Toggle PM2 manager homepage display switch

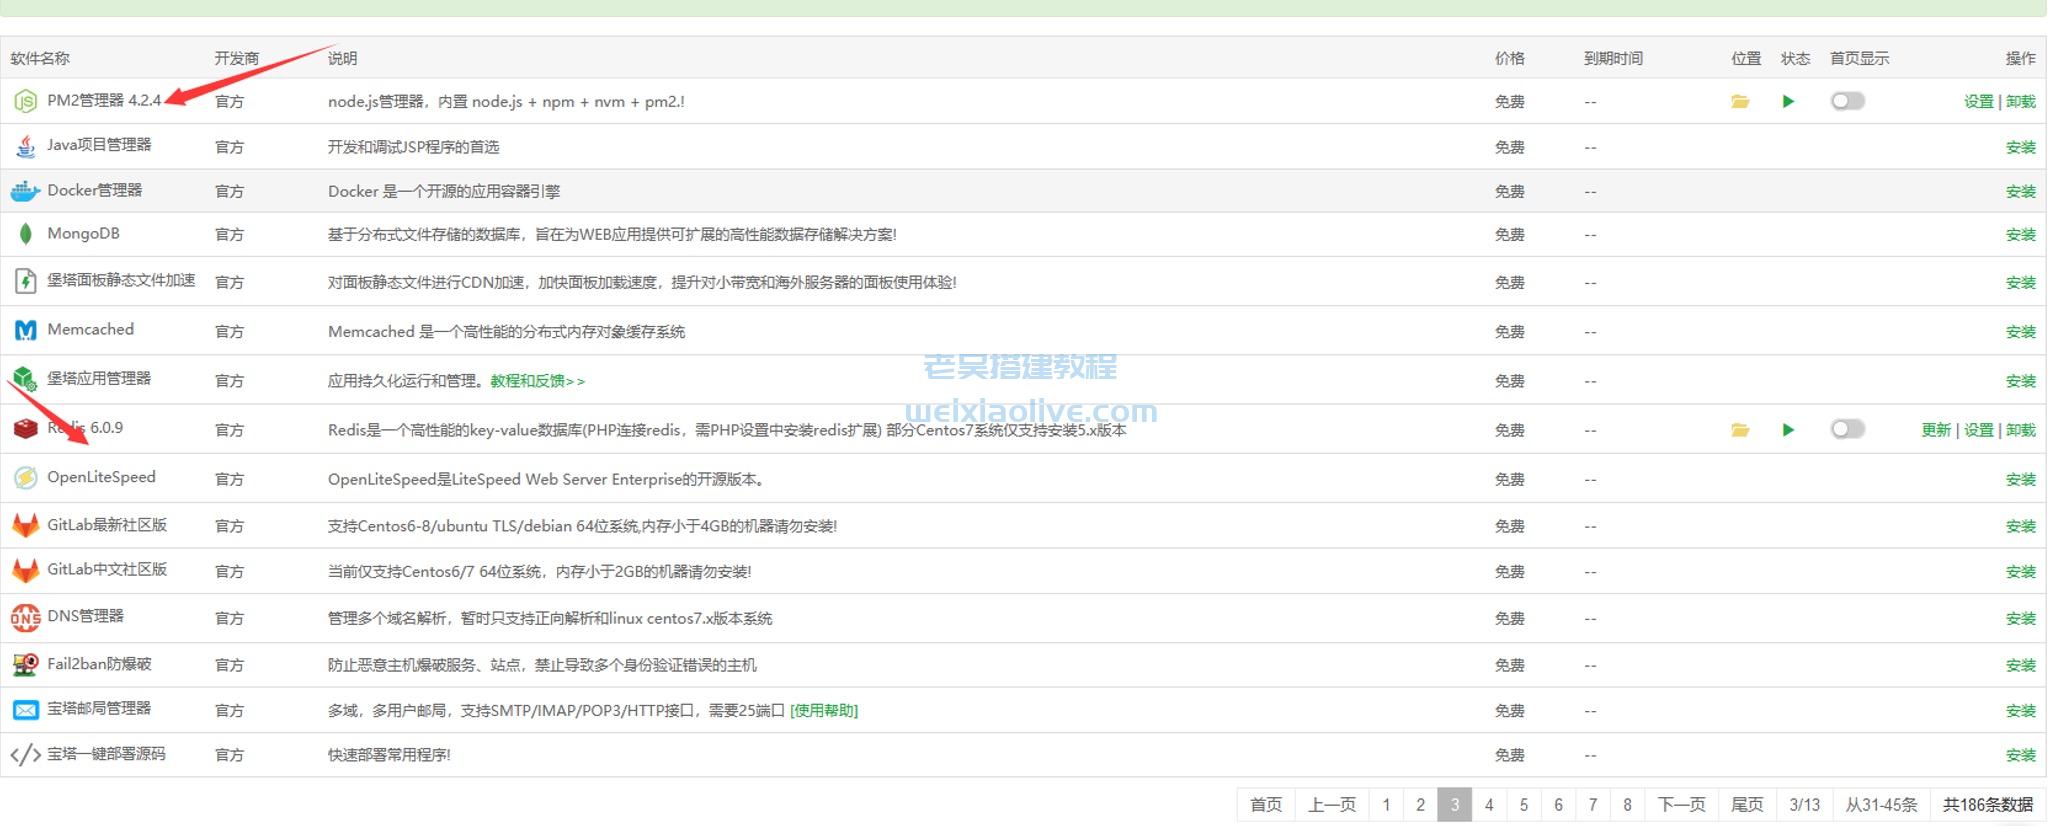1847,101
